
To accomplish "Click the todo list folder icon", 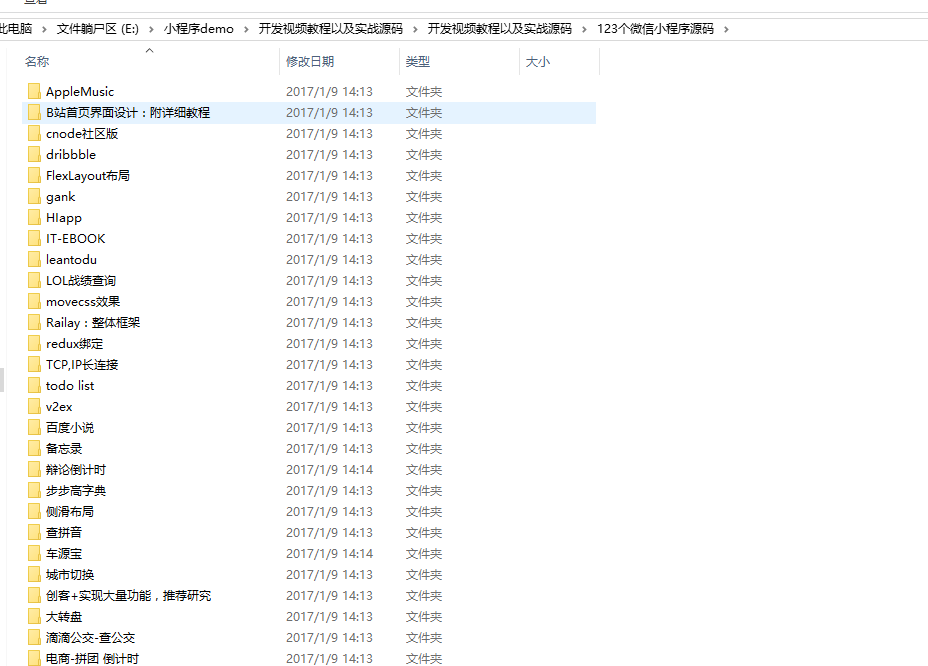I will pyautogui.click(x=34, y=385).
